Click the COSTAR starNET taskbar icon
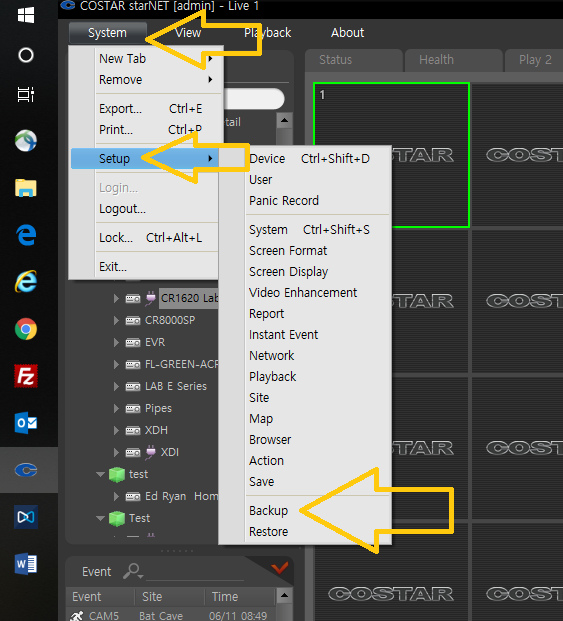 pyautogui.click(x=26, y=470)
